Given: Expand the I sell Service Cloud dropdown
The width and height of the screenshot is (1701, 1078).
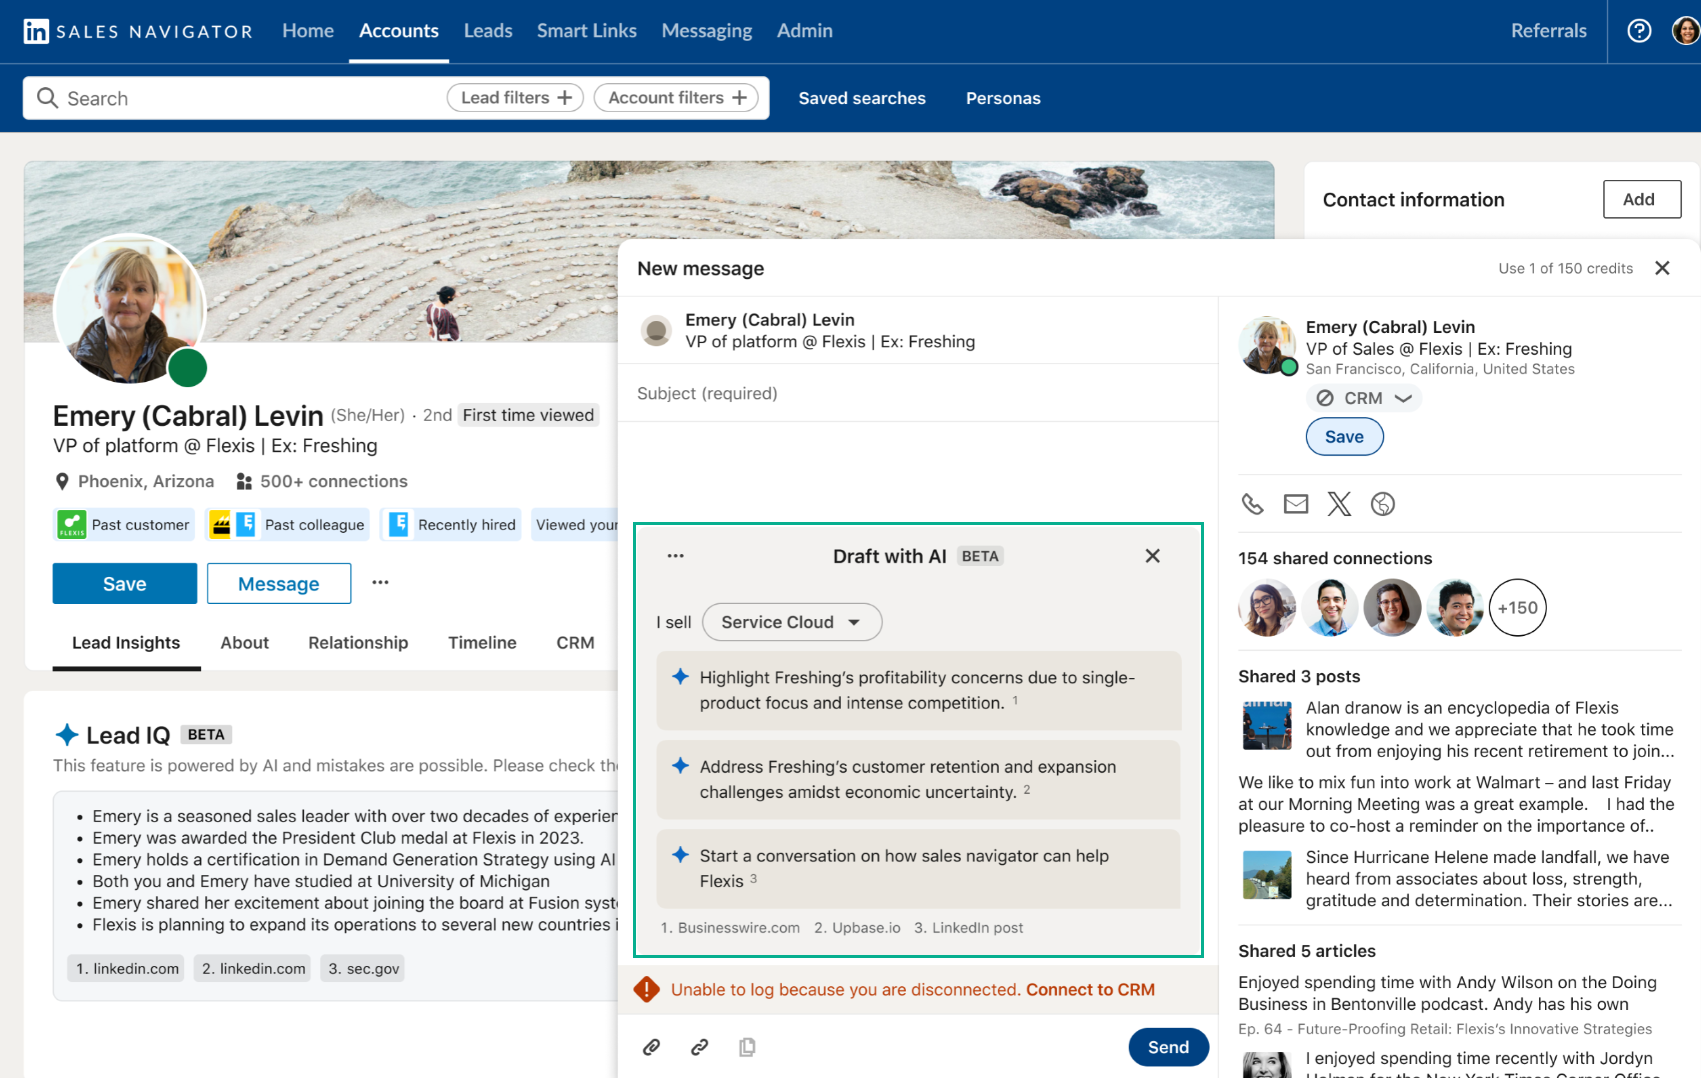Looking at the screenshot, I should tap(792, 622).
